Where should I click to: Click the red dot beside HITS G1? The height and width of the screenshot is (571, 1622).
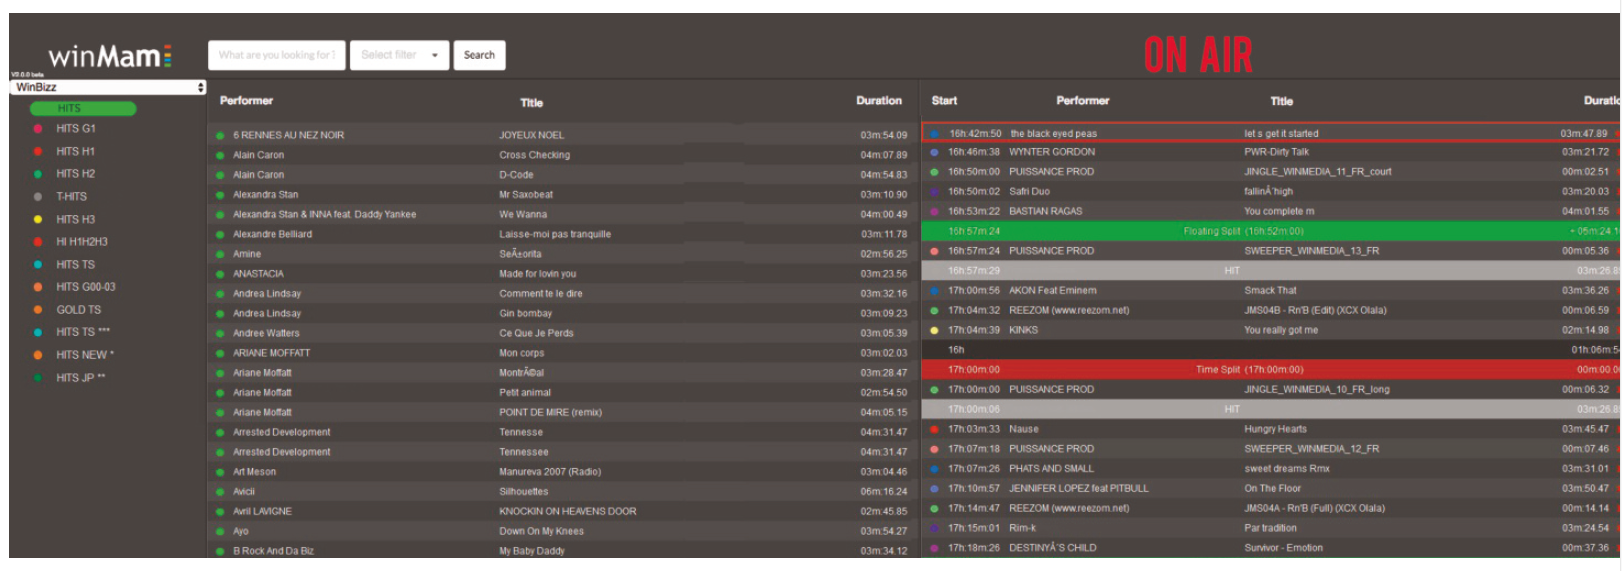coord(38,129)
